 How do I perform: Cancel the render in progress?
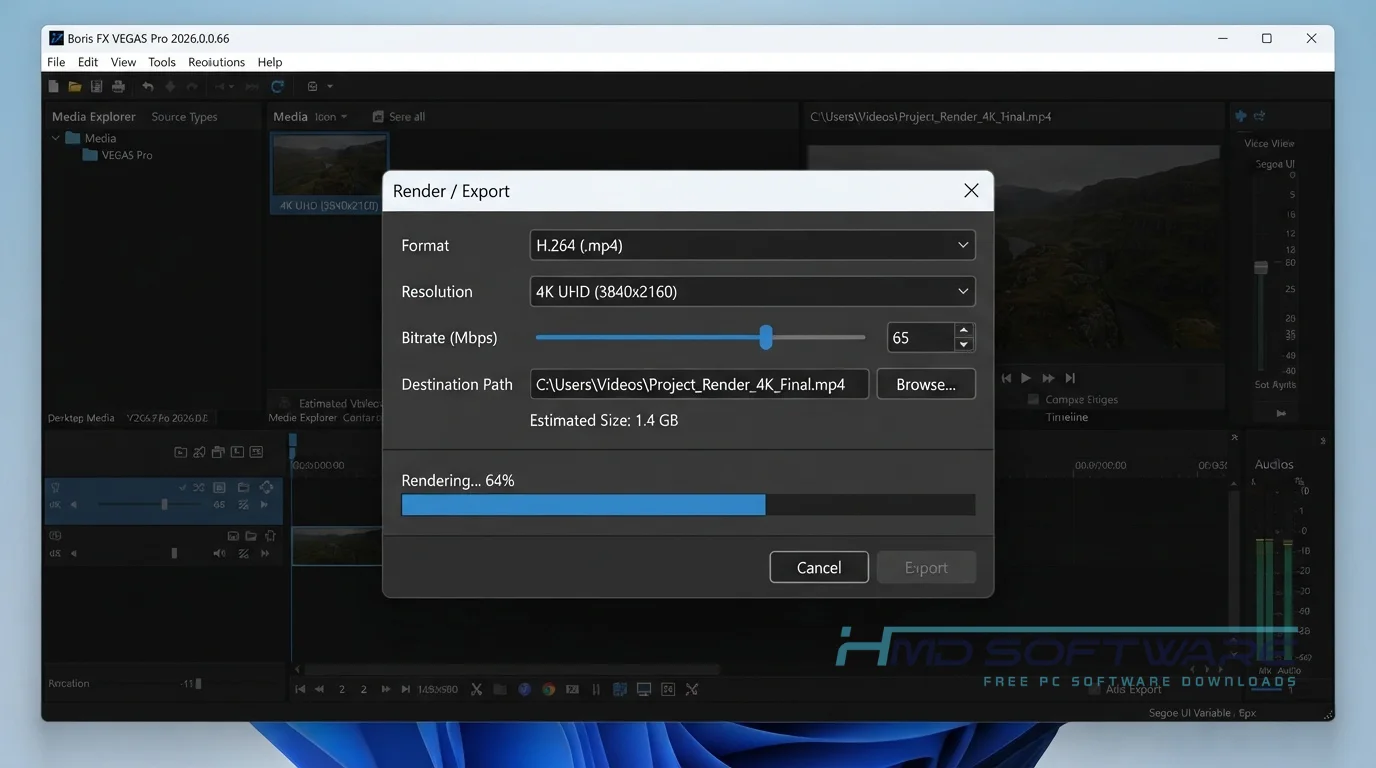coord(819,567)
